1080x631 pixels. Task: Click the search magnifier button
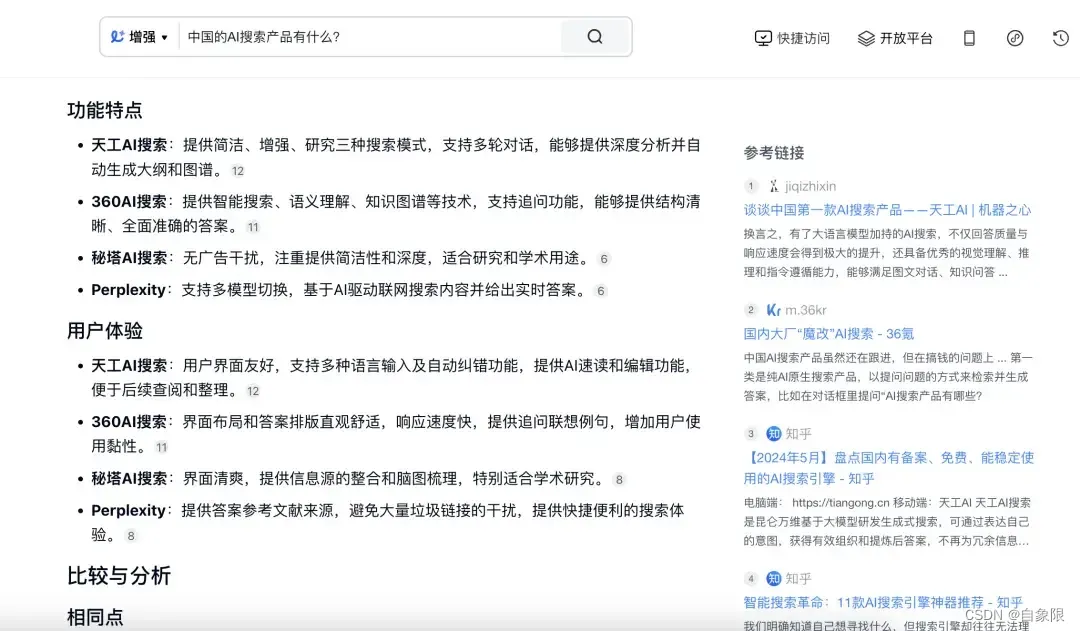tap(595, 37)
